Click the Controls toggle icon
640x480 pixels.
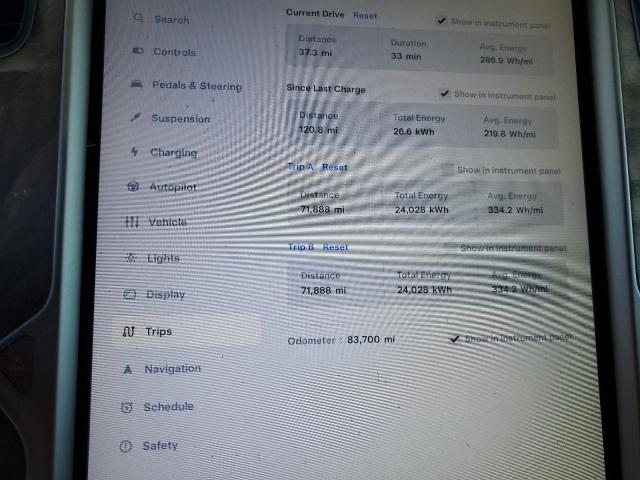[138, 51]
